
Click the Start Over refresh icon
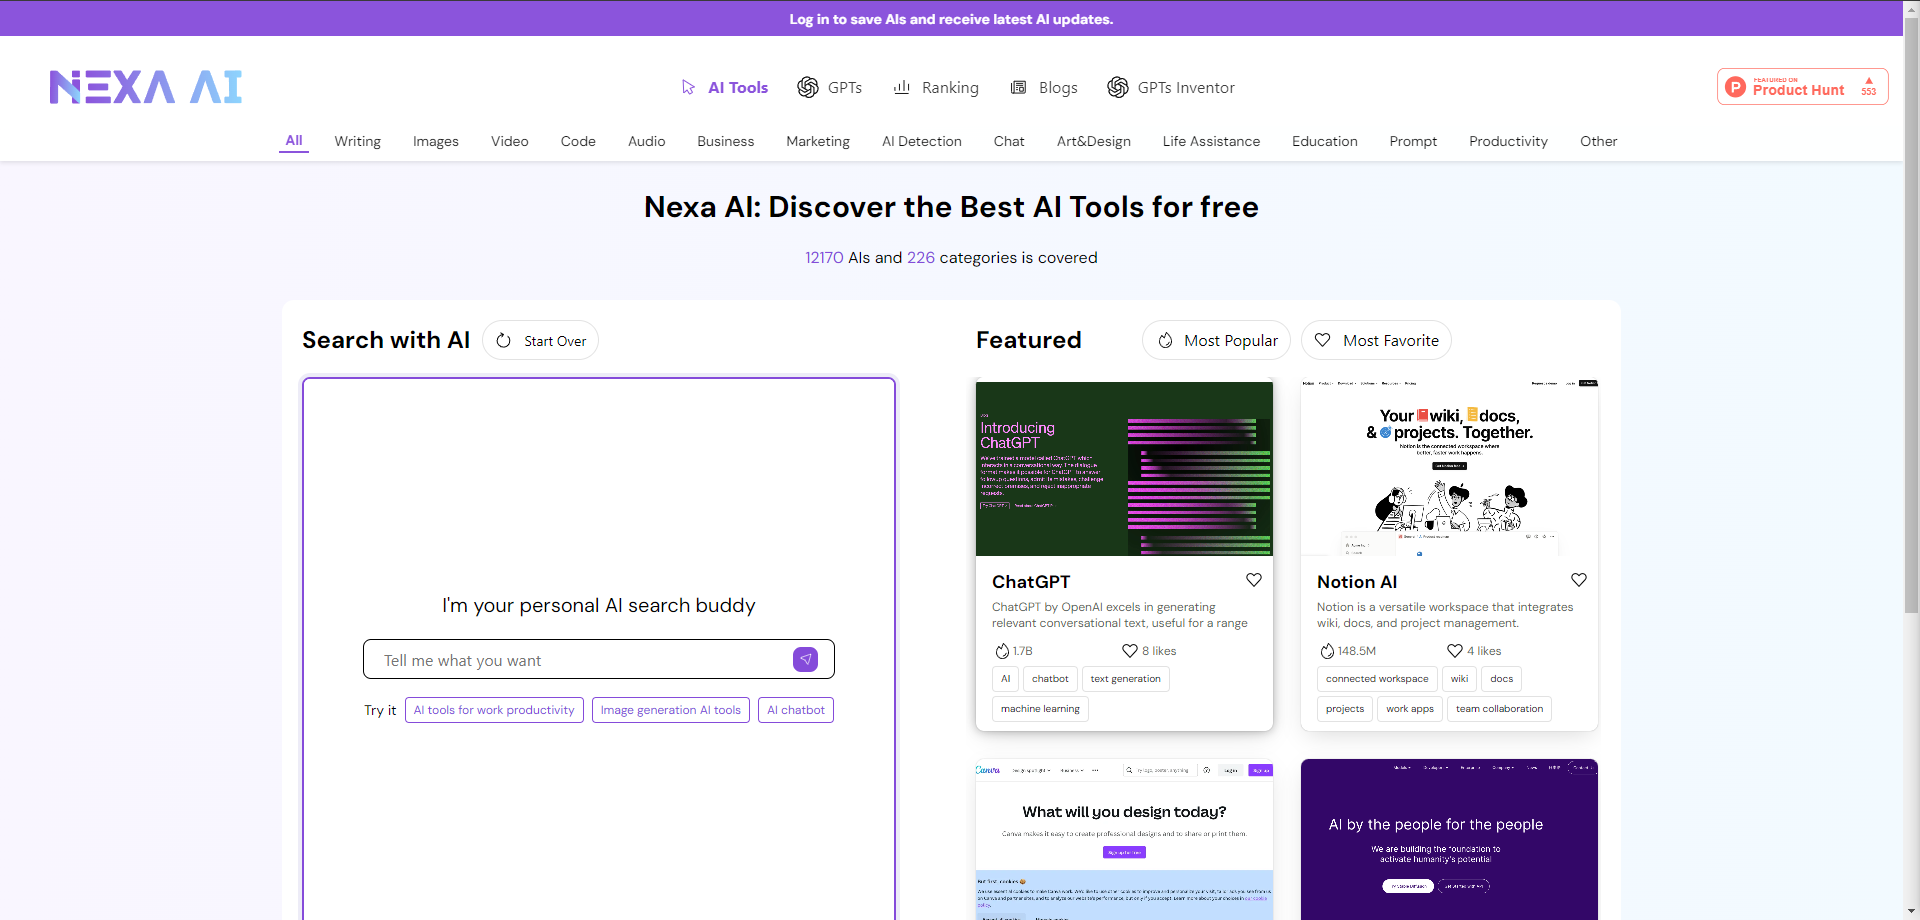coord(504,341)
